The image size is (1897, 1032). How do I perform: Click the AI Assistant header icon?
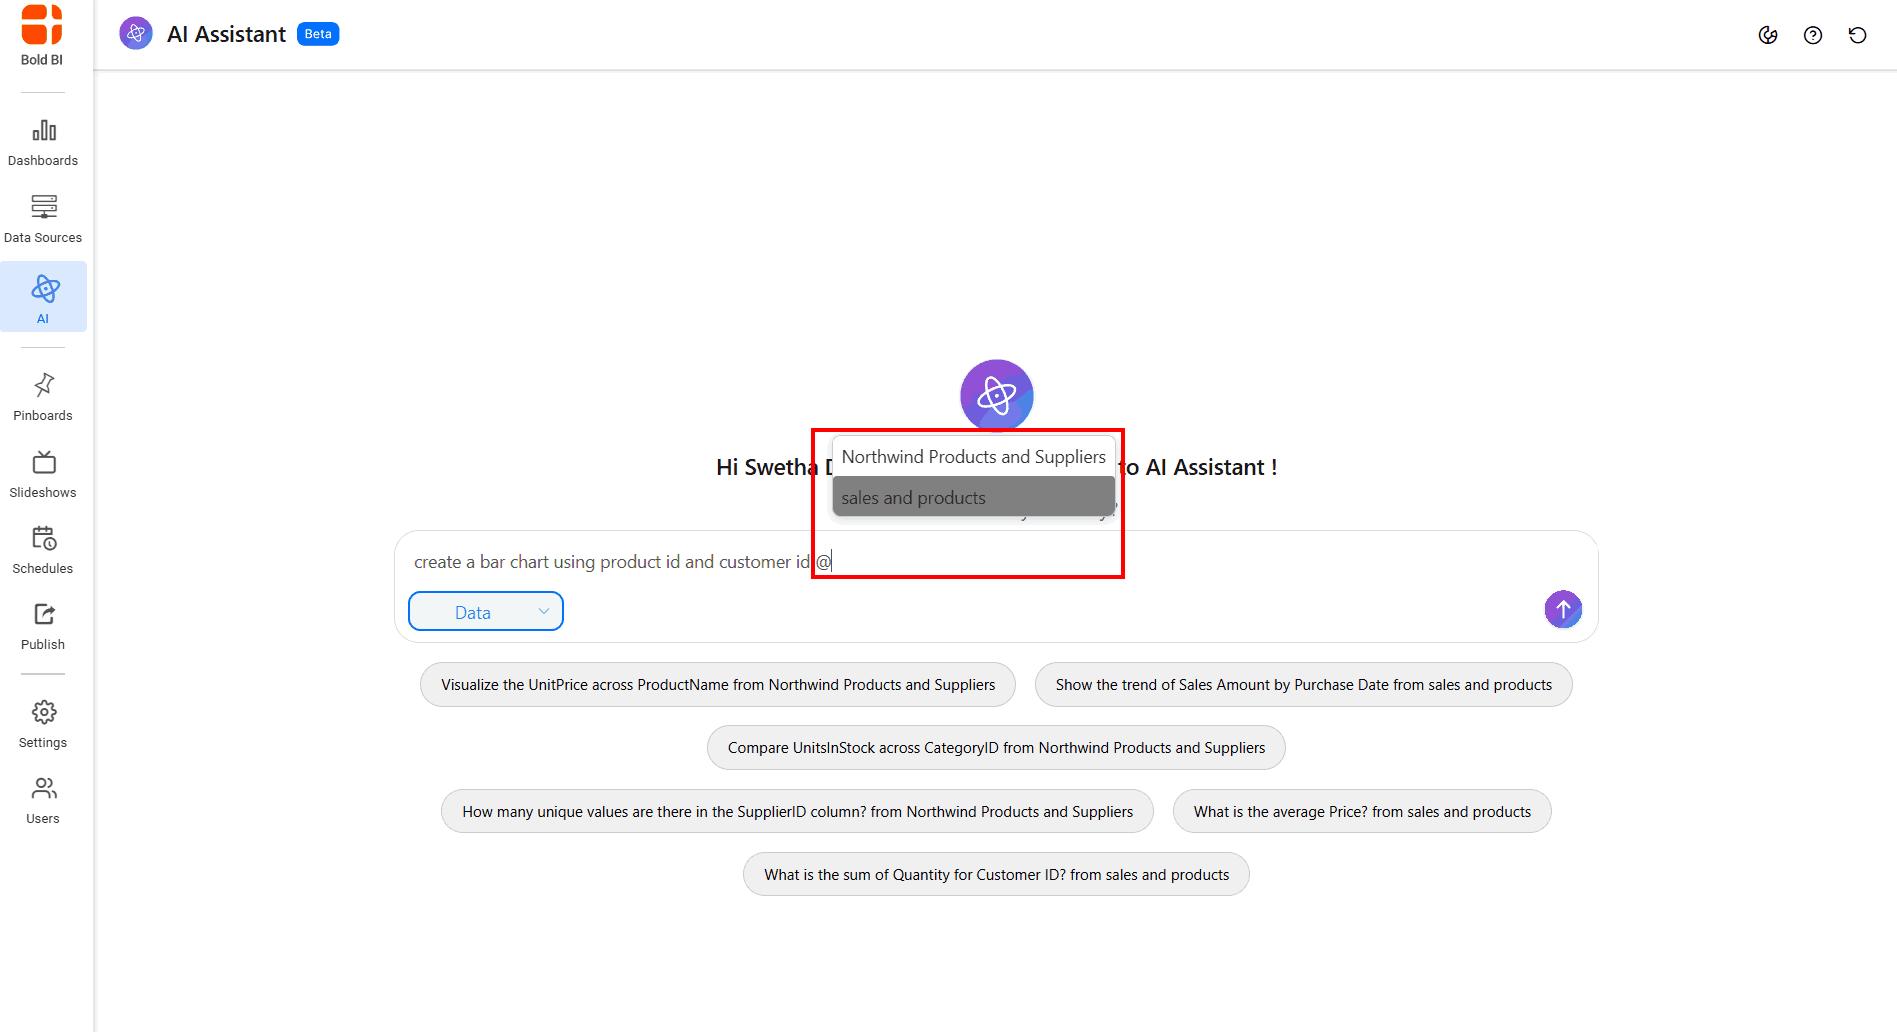[x=136, y=34]
